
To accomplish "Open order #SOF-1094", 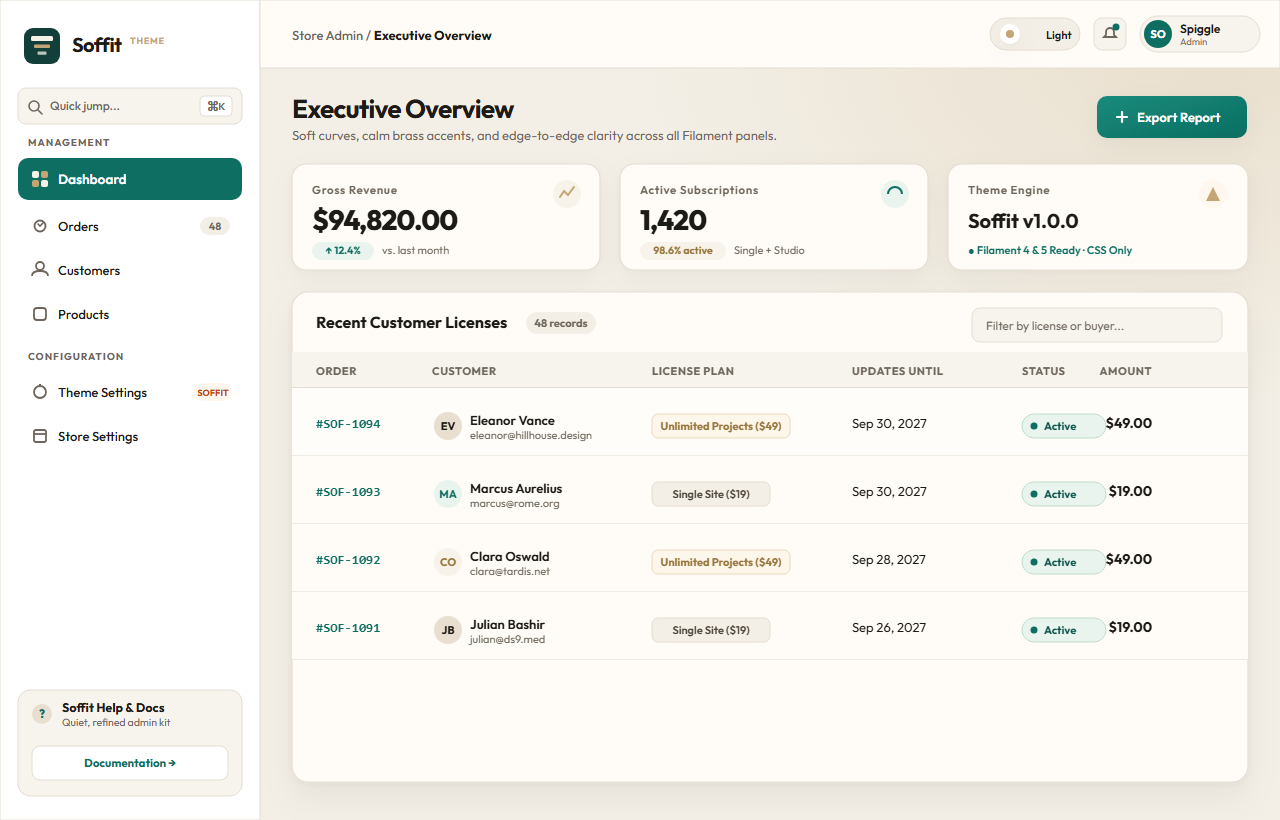I will pos(348,424).
